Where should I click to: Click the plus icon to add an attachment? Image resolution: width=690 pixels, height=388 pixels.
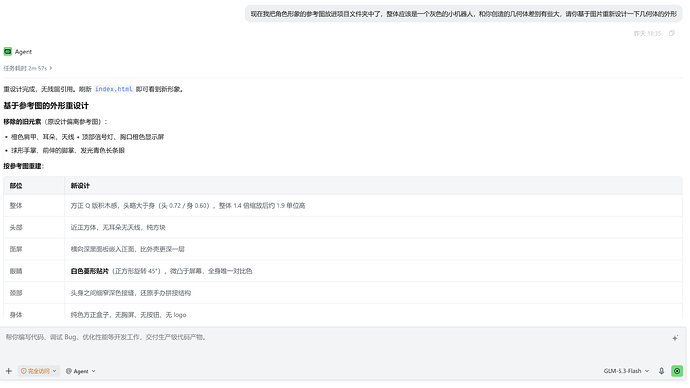tap(9, 371)
